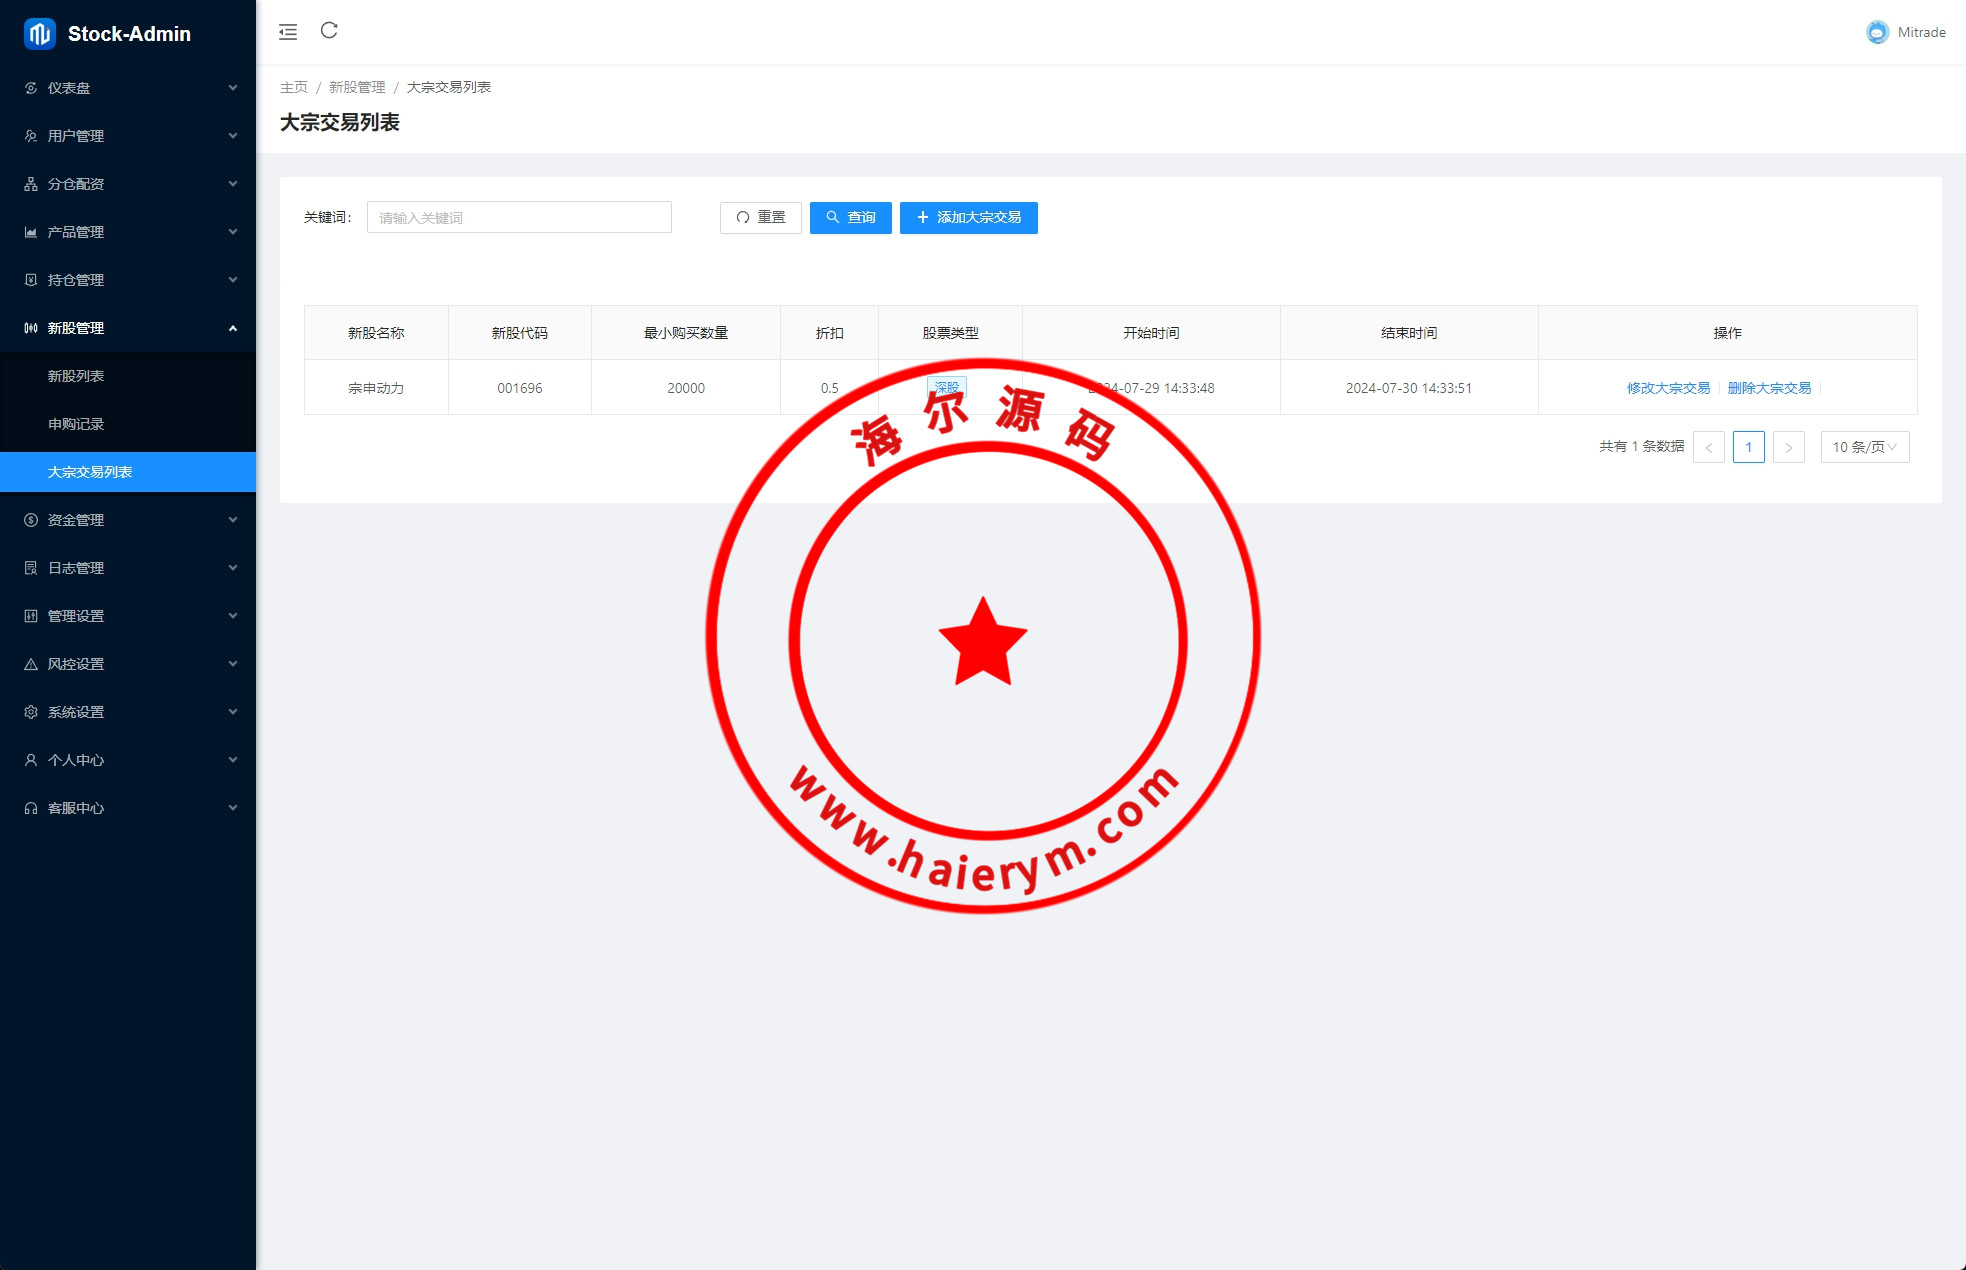Image resolution: width=1966 pixels, height=1270 pixels.
Task: Click the 系统设置 gear icon
Action: (x=31, y=712)
